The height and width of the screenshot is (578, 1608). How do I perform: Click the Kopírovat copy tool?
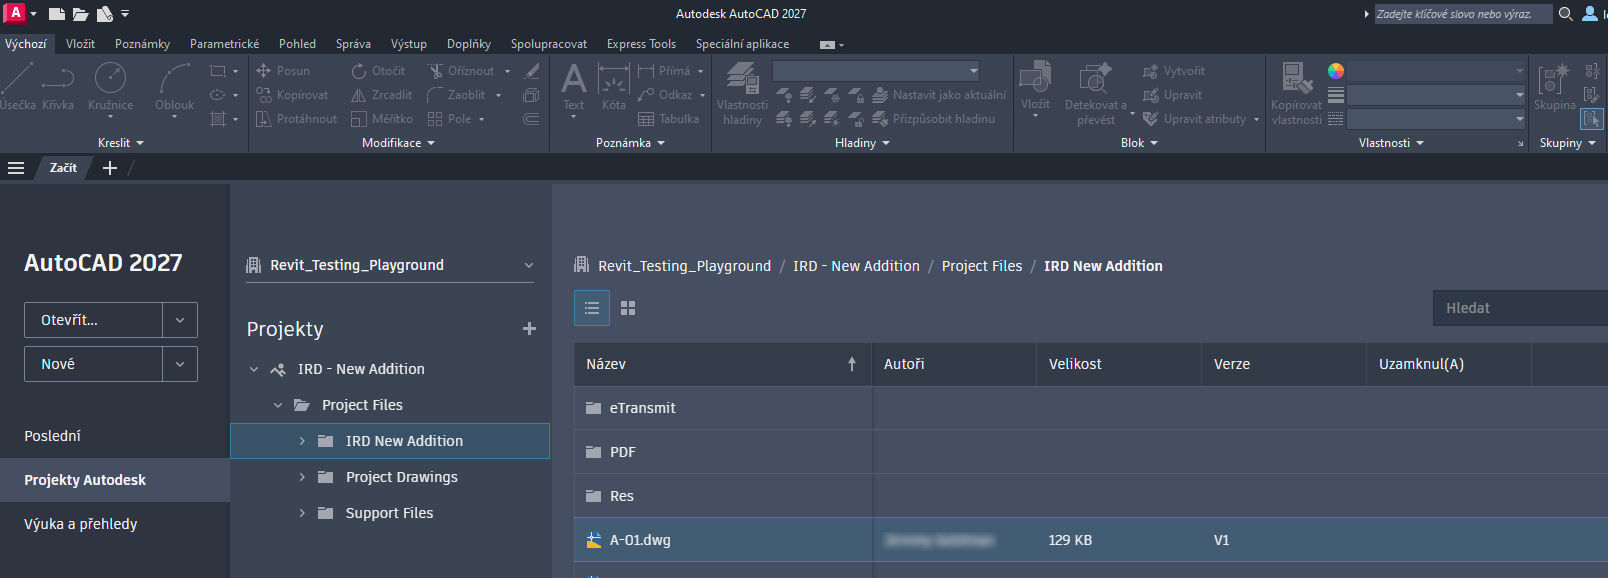tap(292, 95)
